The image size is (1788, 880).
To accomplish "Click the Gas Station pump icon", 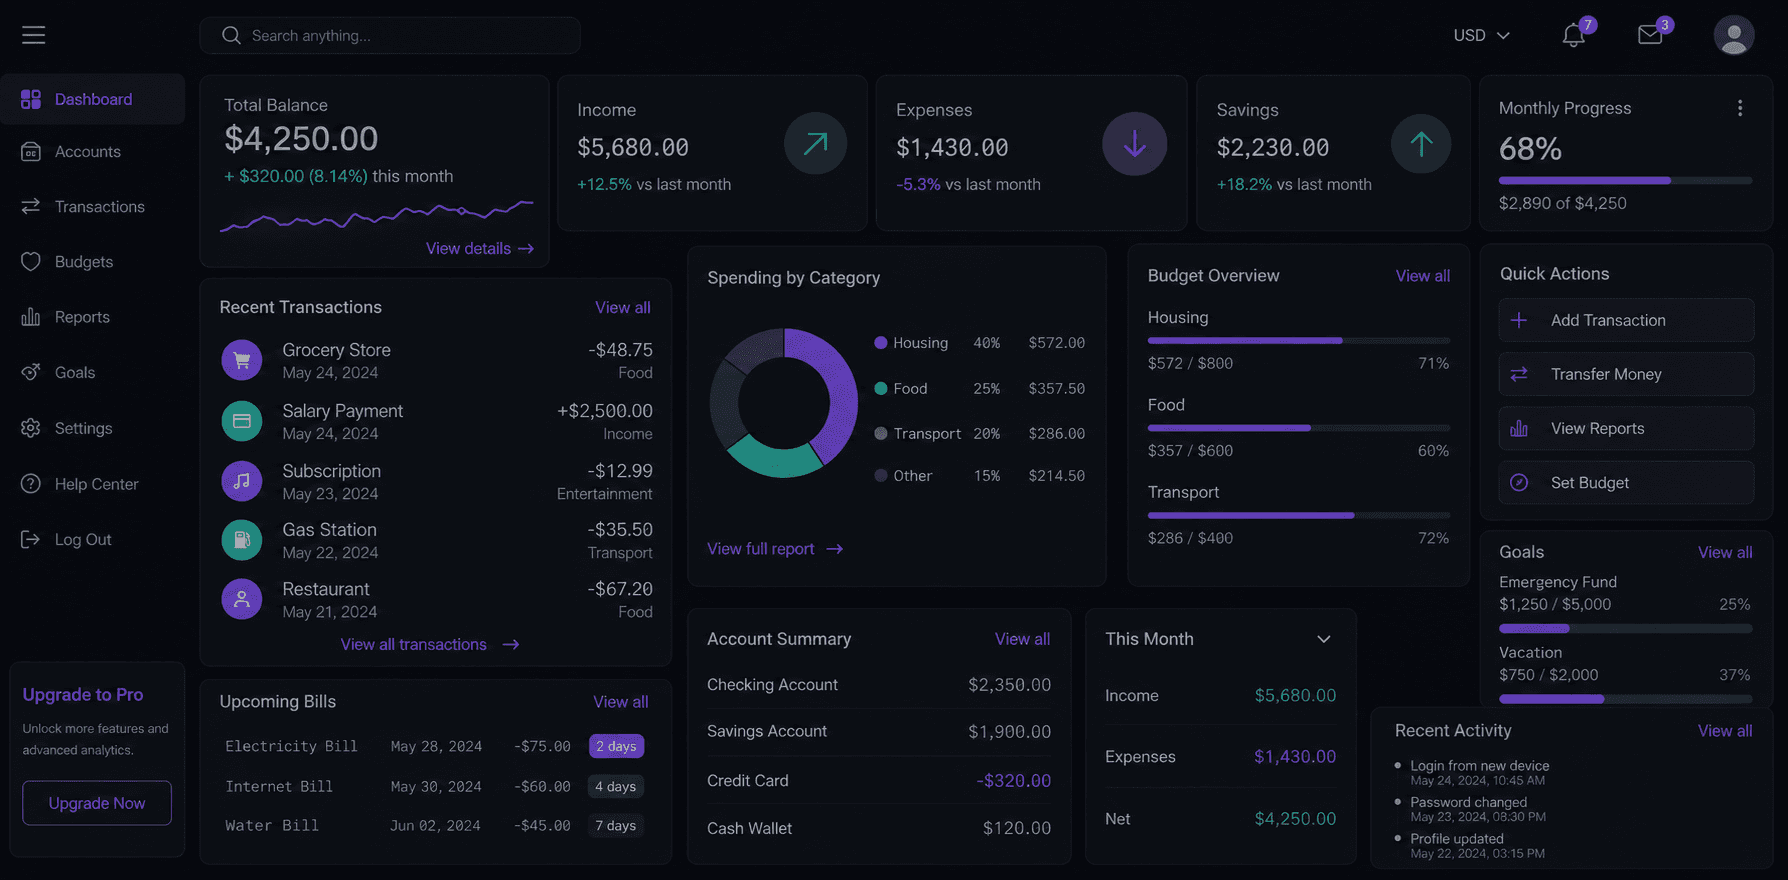I will [x=242, y=540].
